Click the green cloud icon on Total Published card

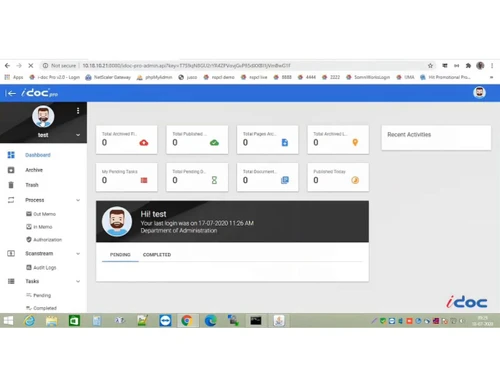click(x=214, y=143)
